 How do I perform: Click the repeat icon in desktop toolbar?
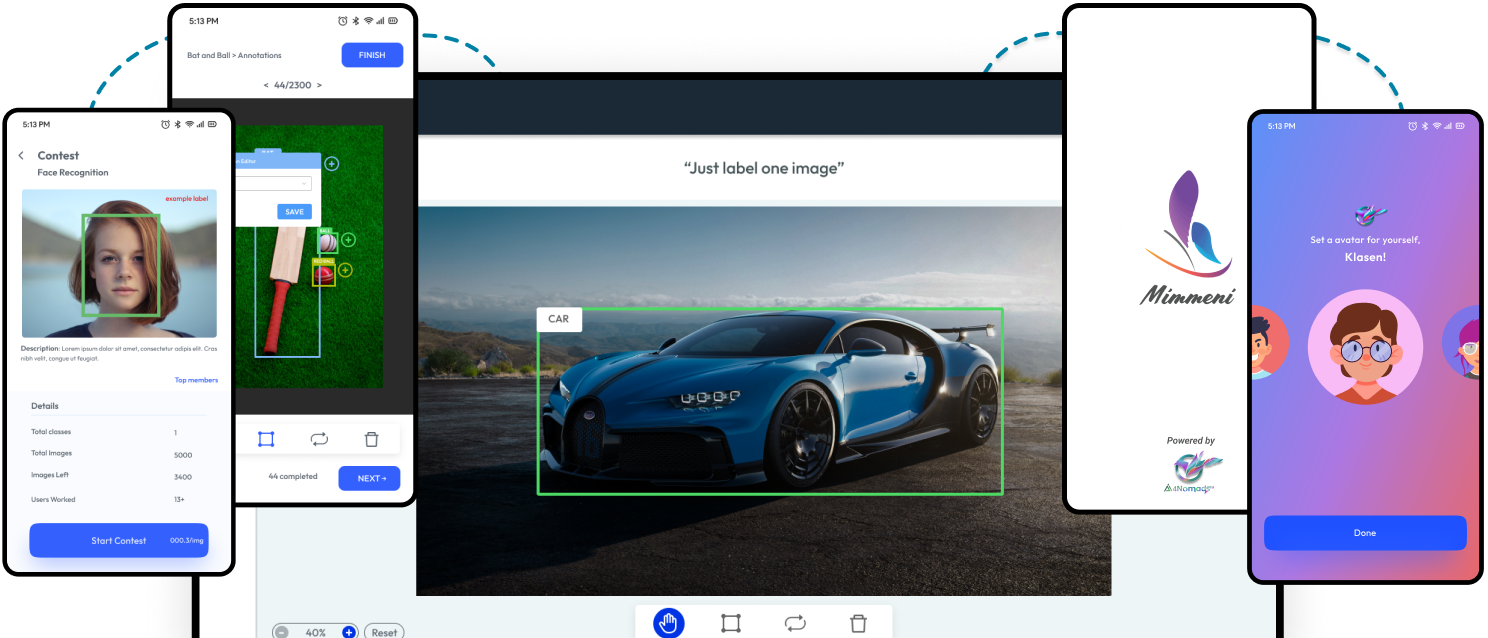pyautogui.click(x=795, y=624)
